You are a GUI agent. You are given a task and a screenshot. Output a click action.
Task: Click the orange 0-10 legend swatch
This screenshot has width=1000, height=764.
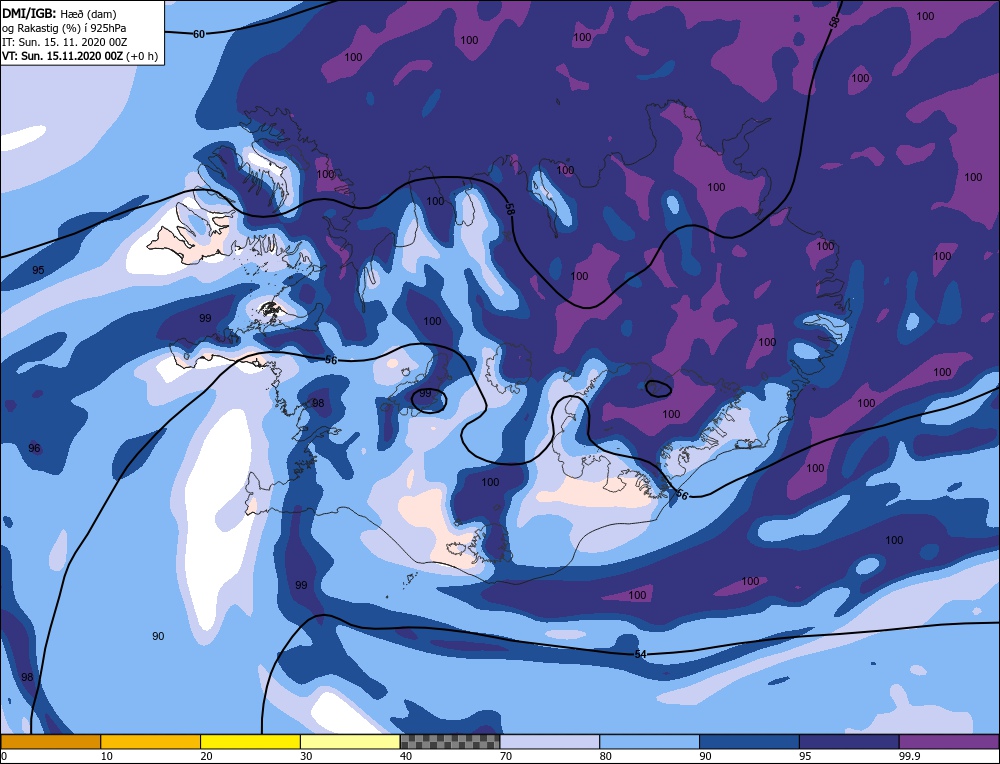(50, 741)
